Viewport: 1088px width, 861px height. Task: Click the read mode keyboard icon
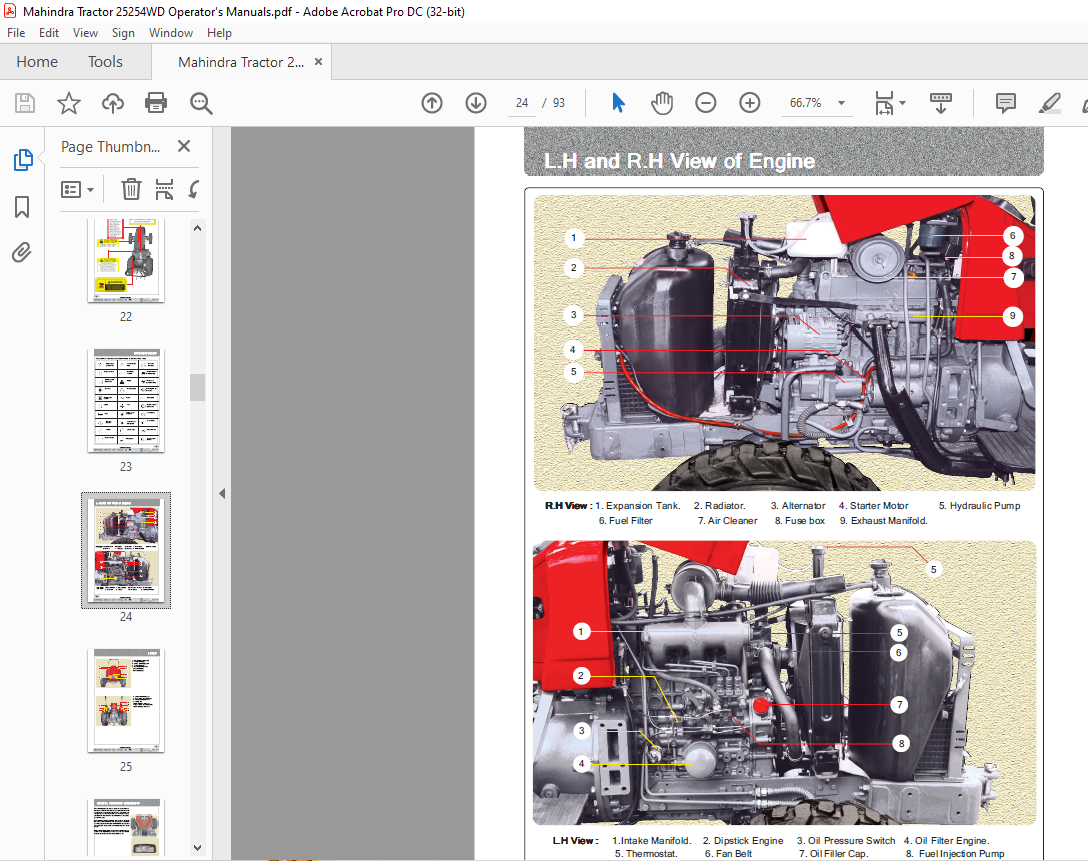pyautogui.click(x=941, y=103)
